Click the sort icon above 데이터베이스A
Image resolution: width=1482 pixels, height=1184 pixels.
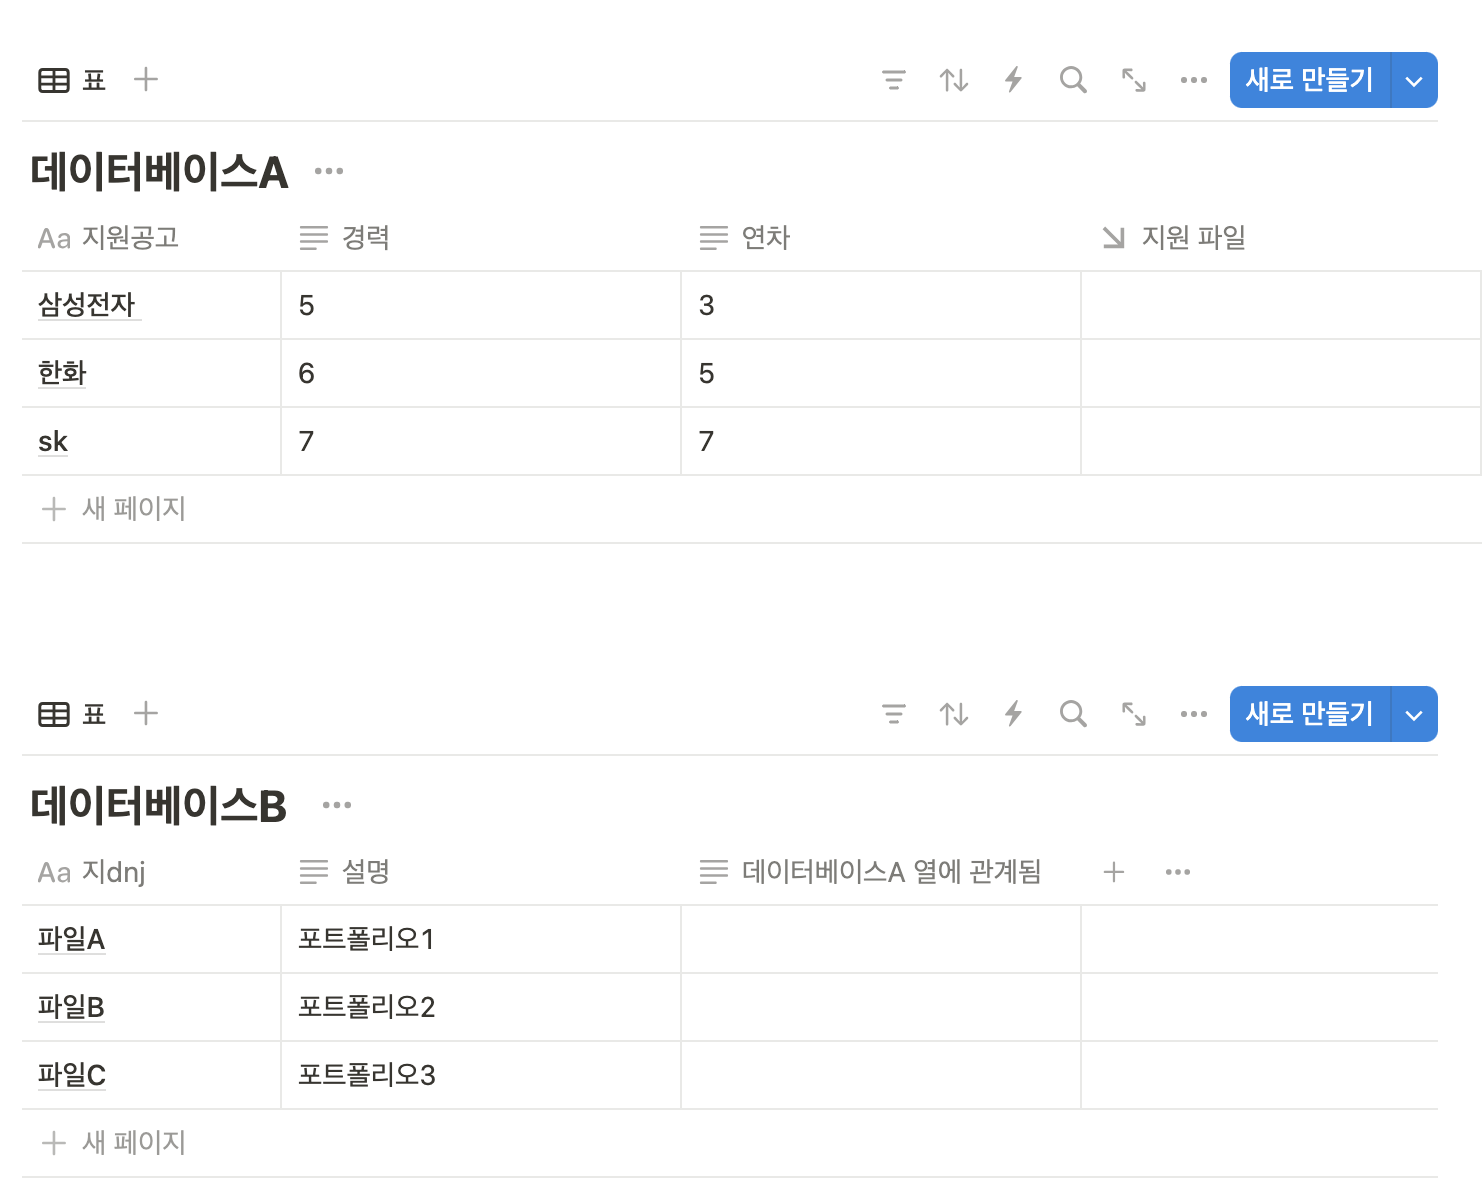coord(954,80)
